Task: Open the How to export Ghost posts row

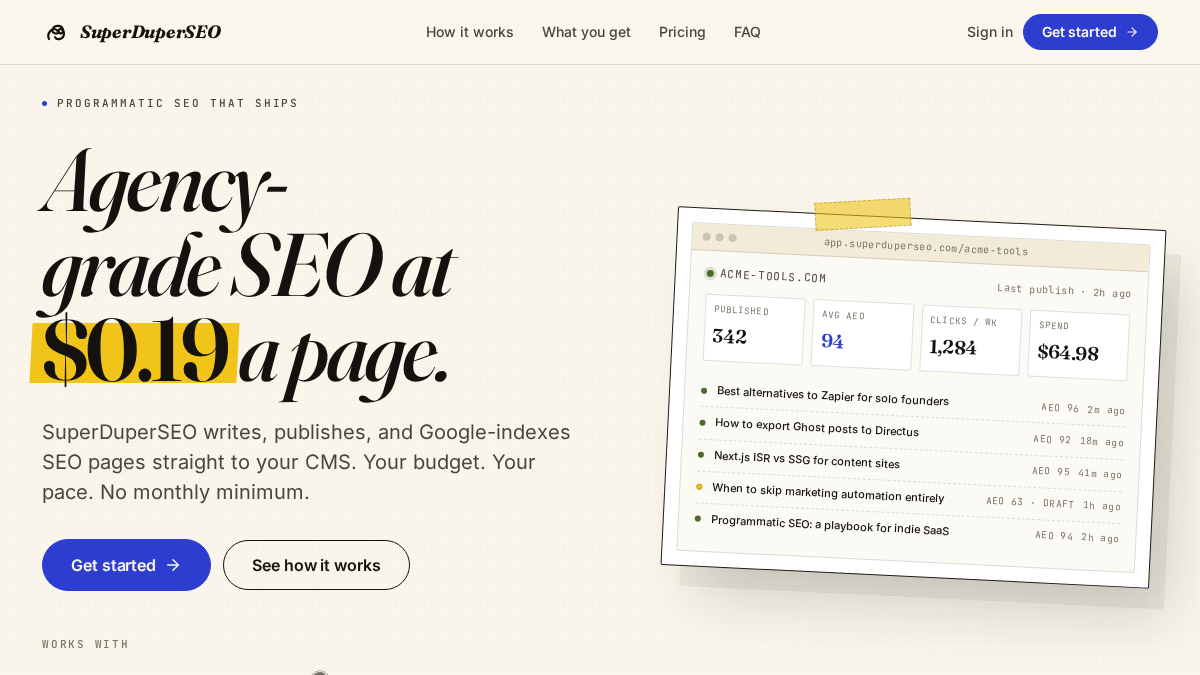Action: click(911, 432)
